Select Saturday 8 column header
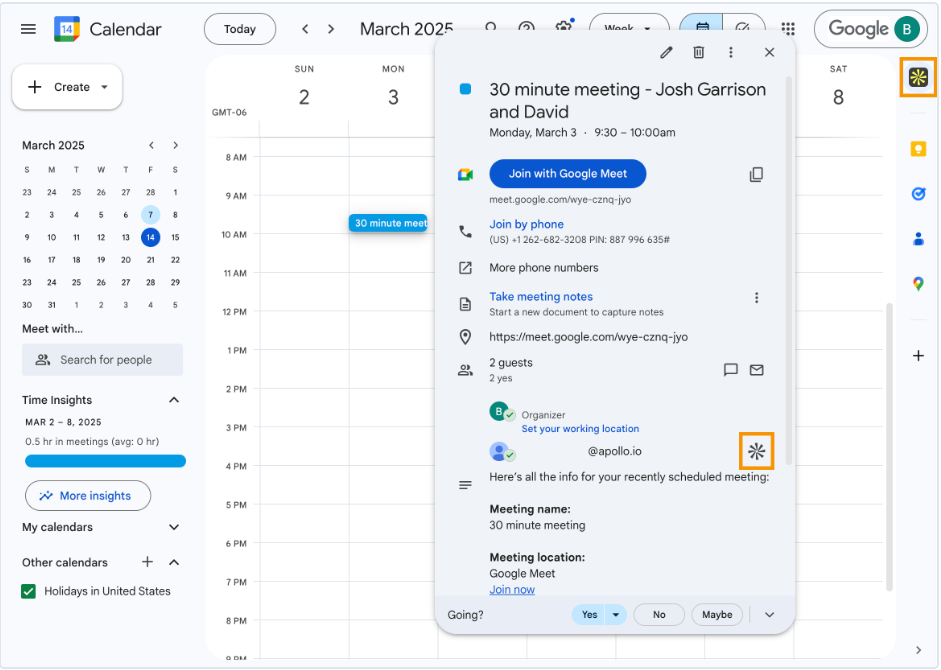Screen dimensions: 941x670 (838, 87)
